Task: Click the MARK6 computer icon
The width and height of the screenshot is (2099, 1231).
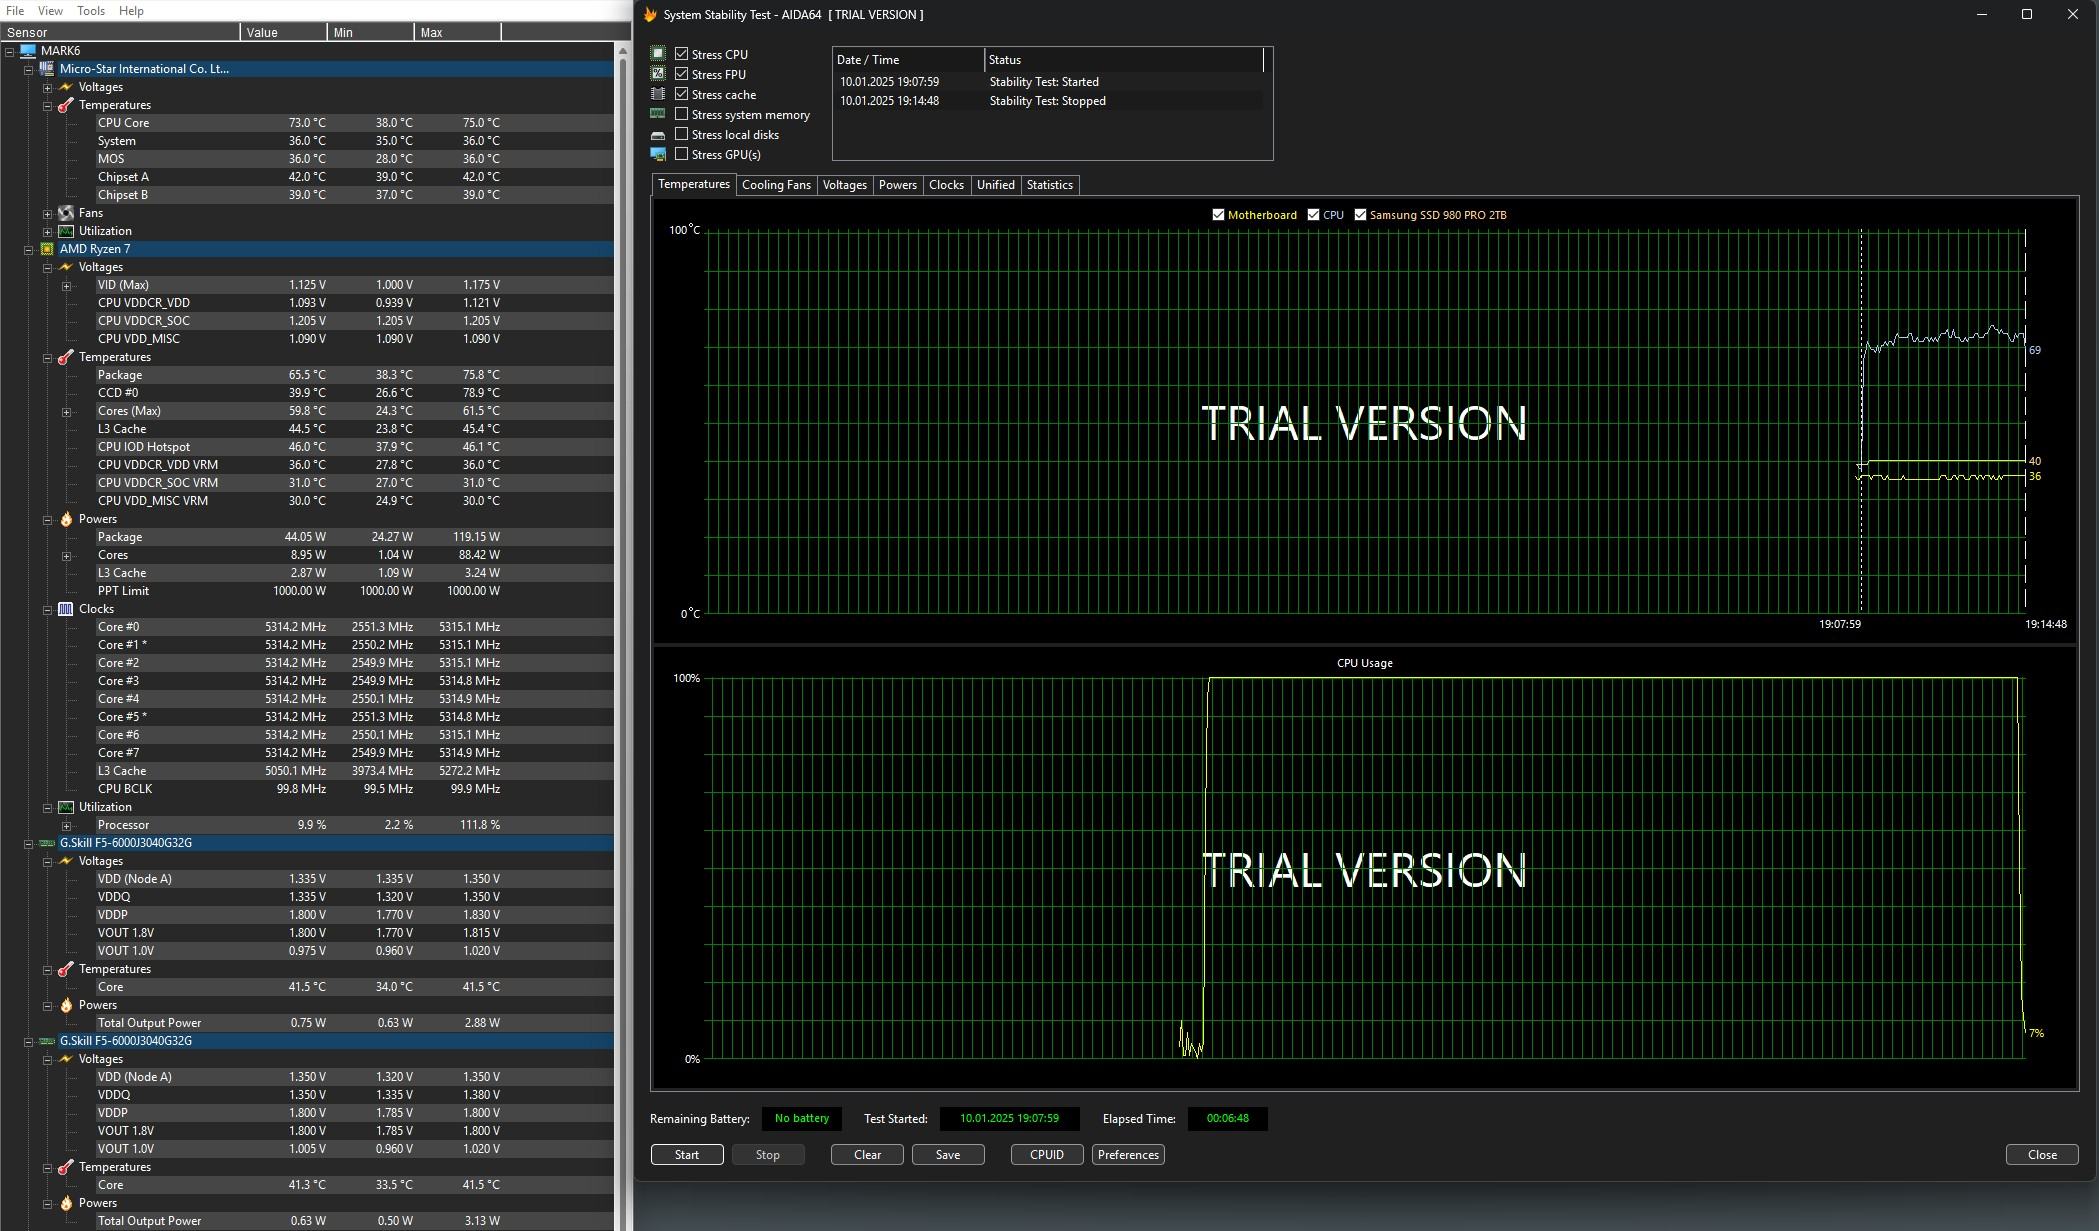Action: pos(28,51)
